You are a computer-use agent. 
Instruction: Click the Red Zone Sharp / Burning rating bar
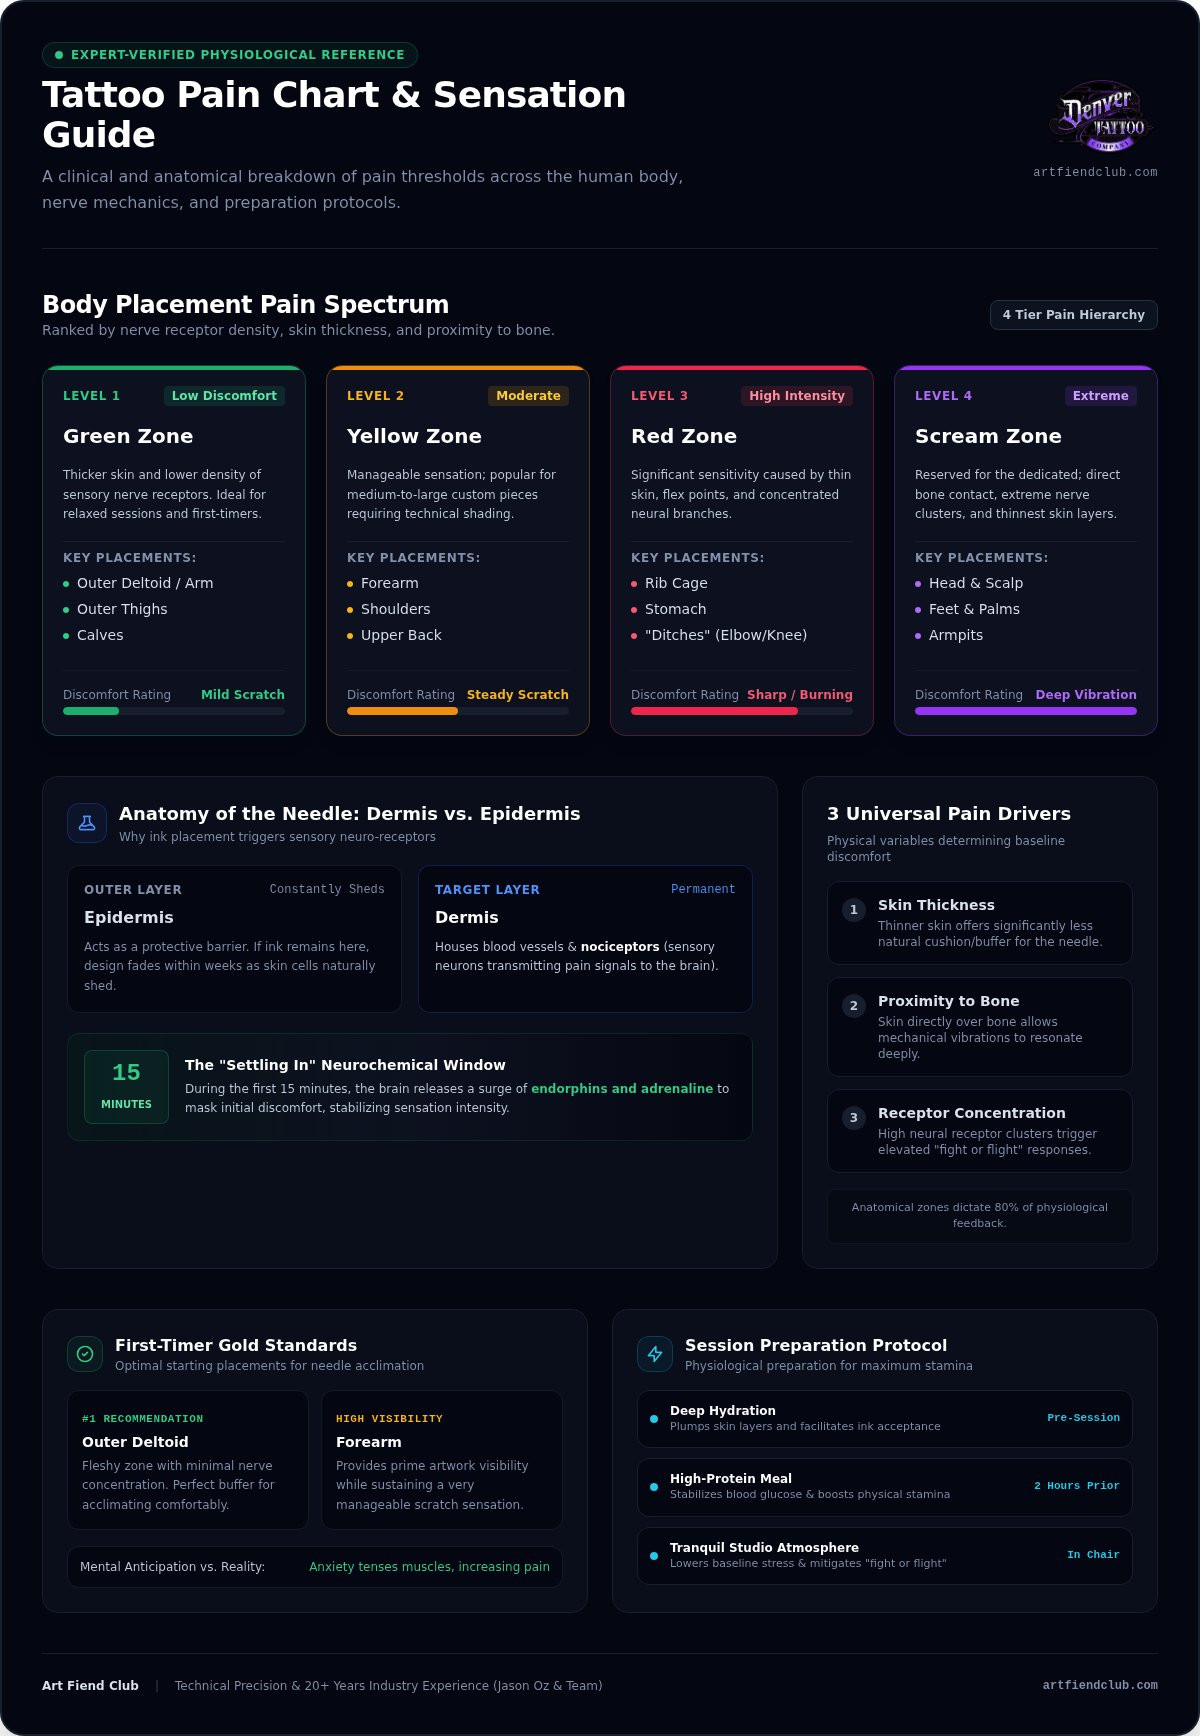pos(742,711)
